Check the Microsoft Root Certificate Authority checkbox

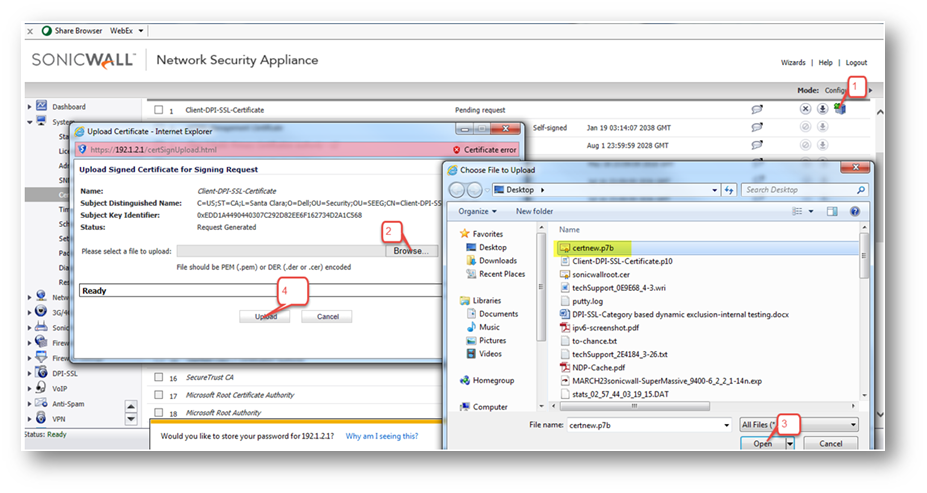[x=158, y=394]
